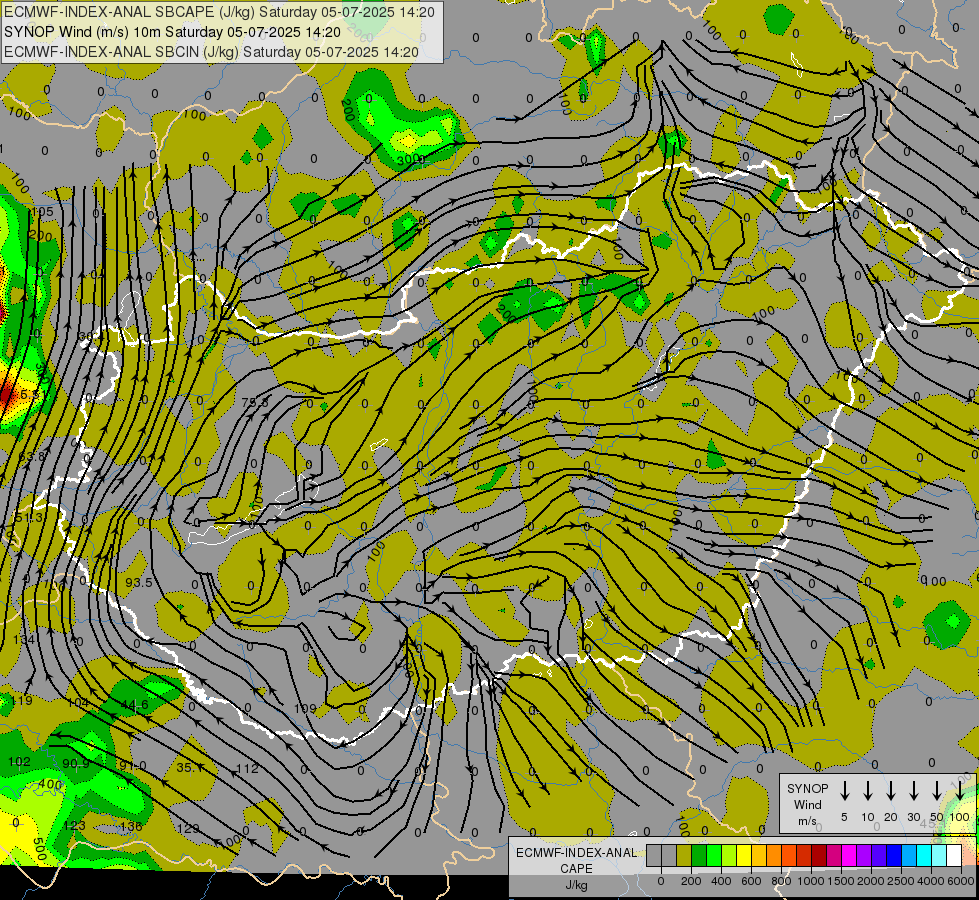Click the '109' value on the map
This screenshot has width=979, height=900.
coord(305,709)
